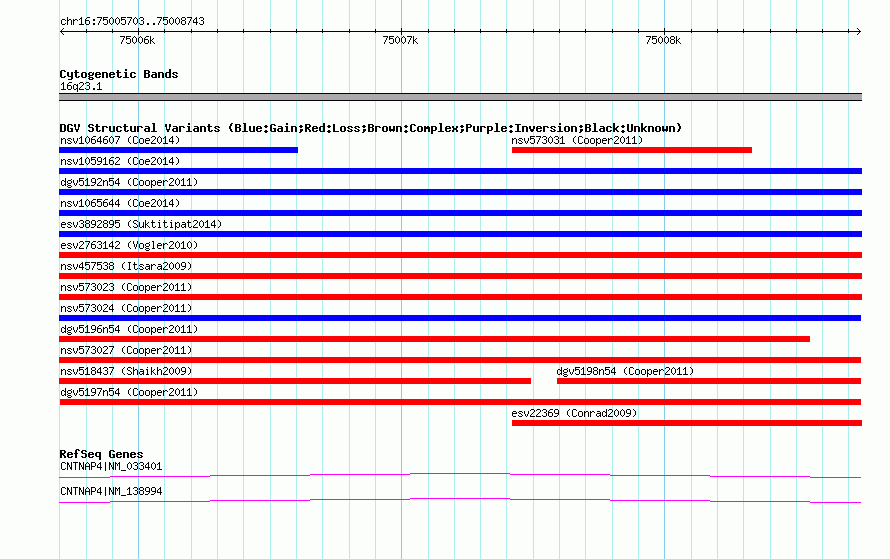
Task: Click the nsv573031 (Cooper2011) label
Action: pos(577,140)
